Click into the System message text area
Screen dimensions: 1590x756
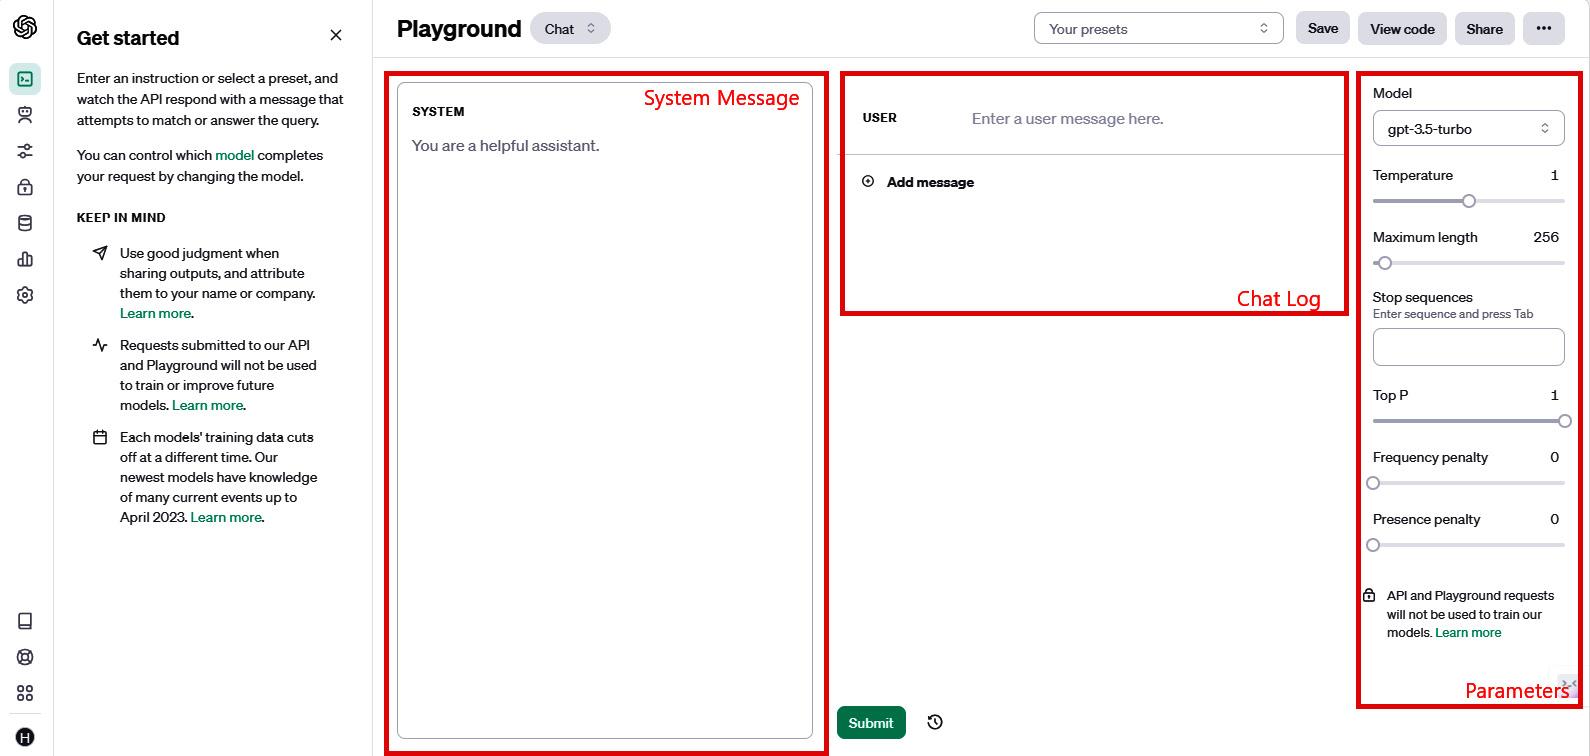(605, 410)
